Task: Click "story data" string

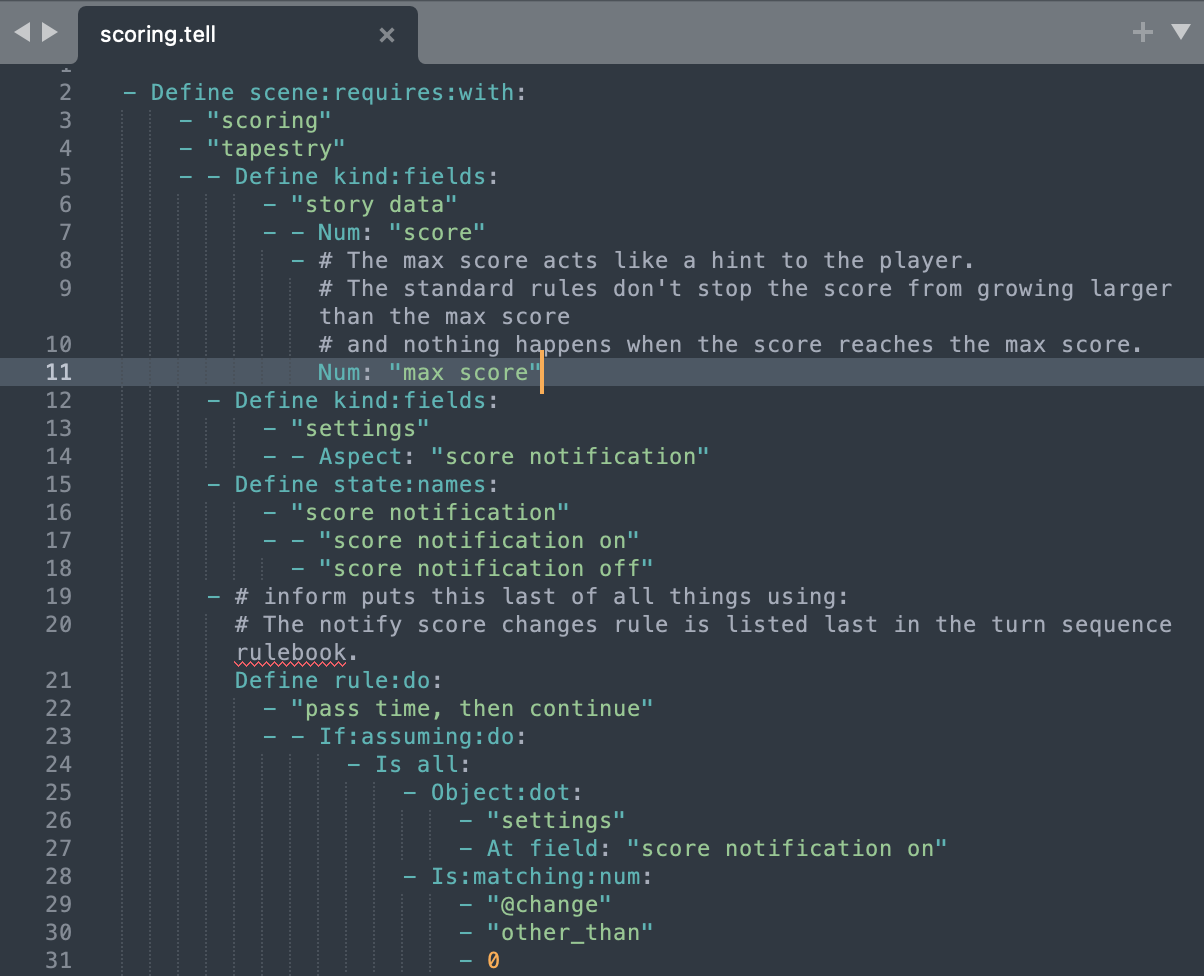Action: click(x=374, y=204)
